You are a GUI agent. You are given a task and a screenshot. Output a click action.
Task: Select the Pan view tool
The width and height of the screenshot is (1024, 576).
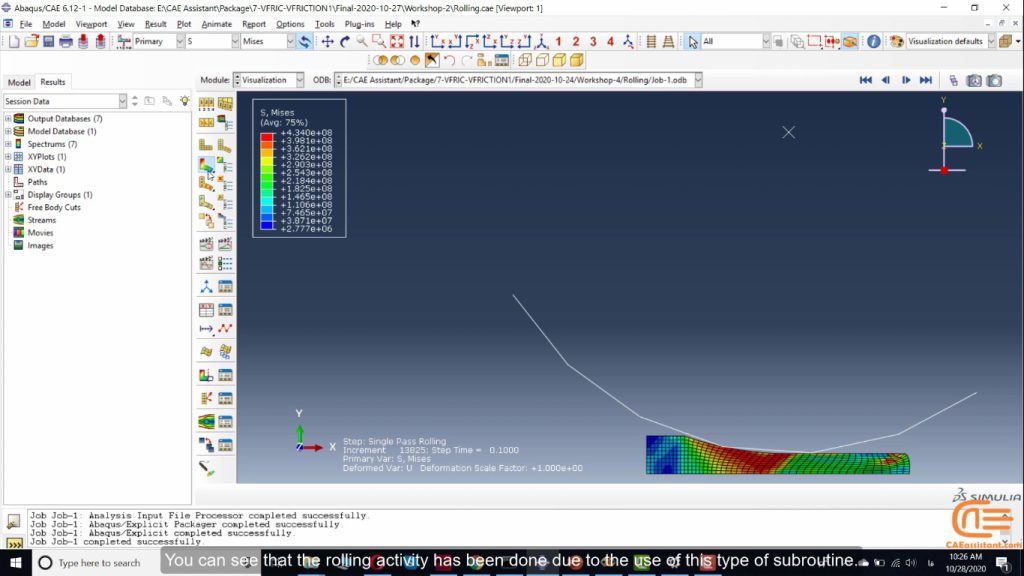[327, 42]
